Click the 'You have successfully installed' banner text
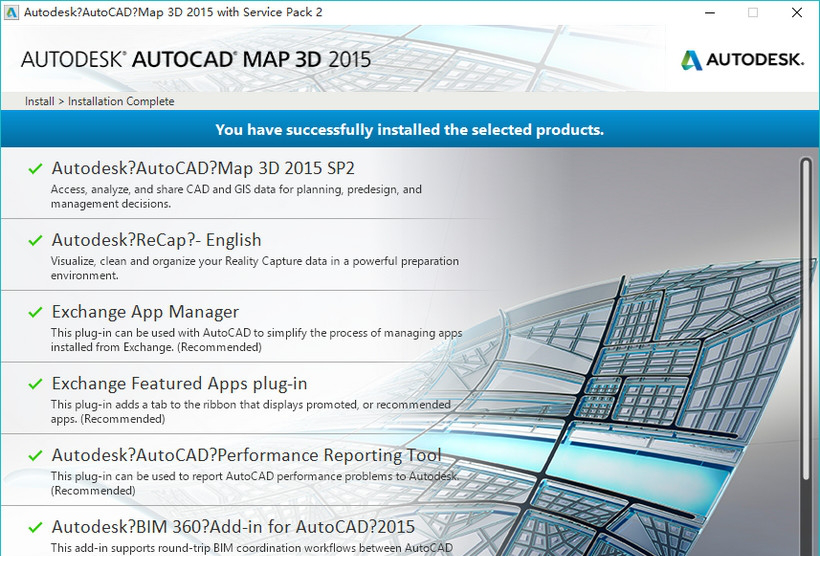This screenshot has width=820, height=578. pos(409,130)
